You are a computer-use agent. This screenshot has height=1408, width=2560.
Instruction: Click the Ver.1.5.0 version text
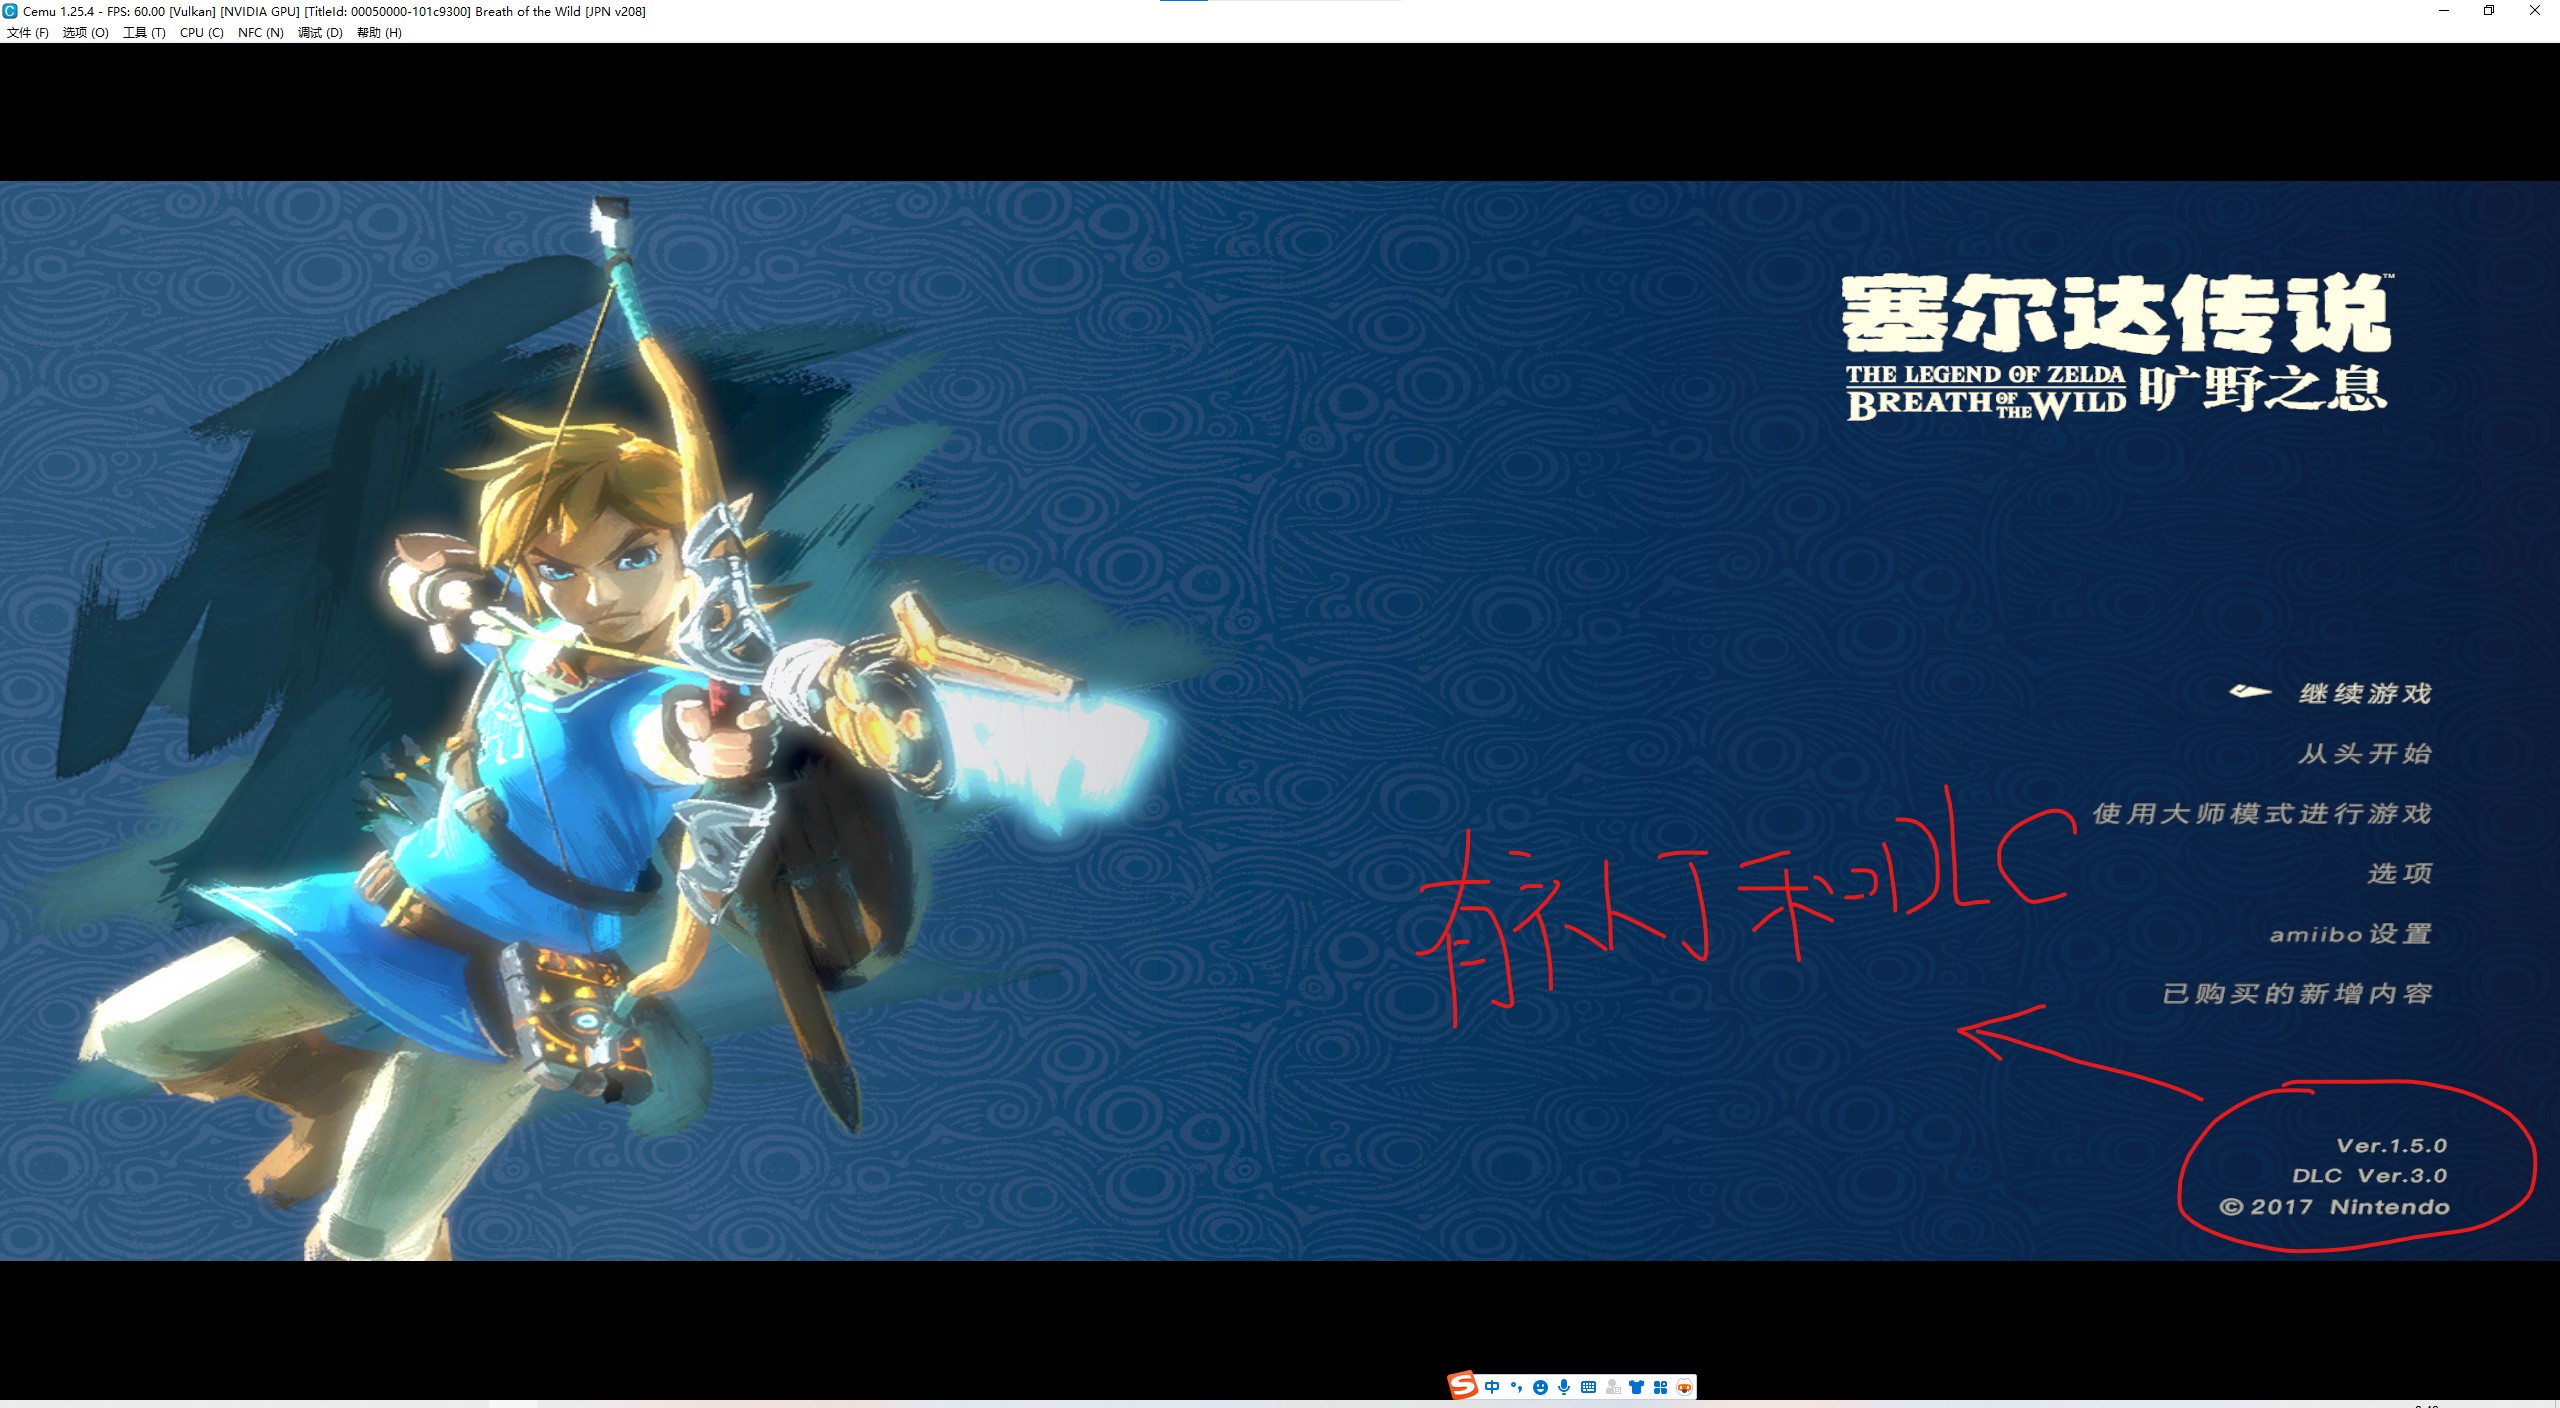click(x=2392, y=1145)
